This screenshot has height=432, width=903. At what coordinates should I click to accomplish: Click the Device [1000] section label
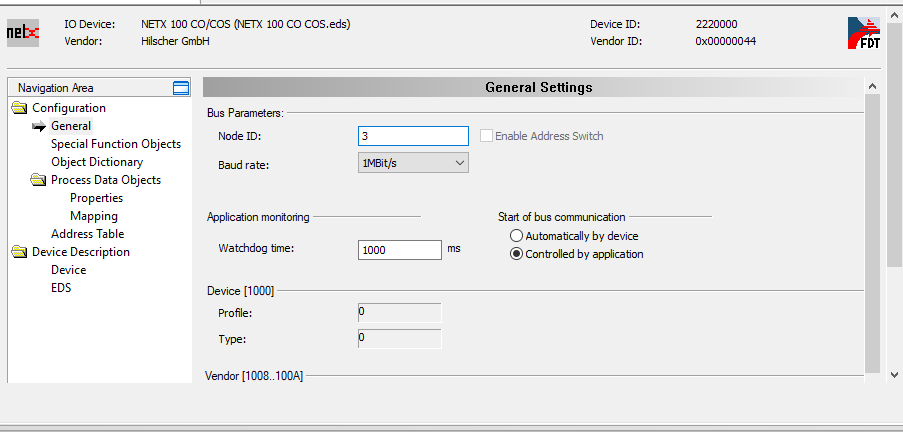click(241, 291)
